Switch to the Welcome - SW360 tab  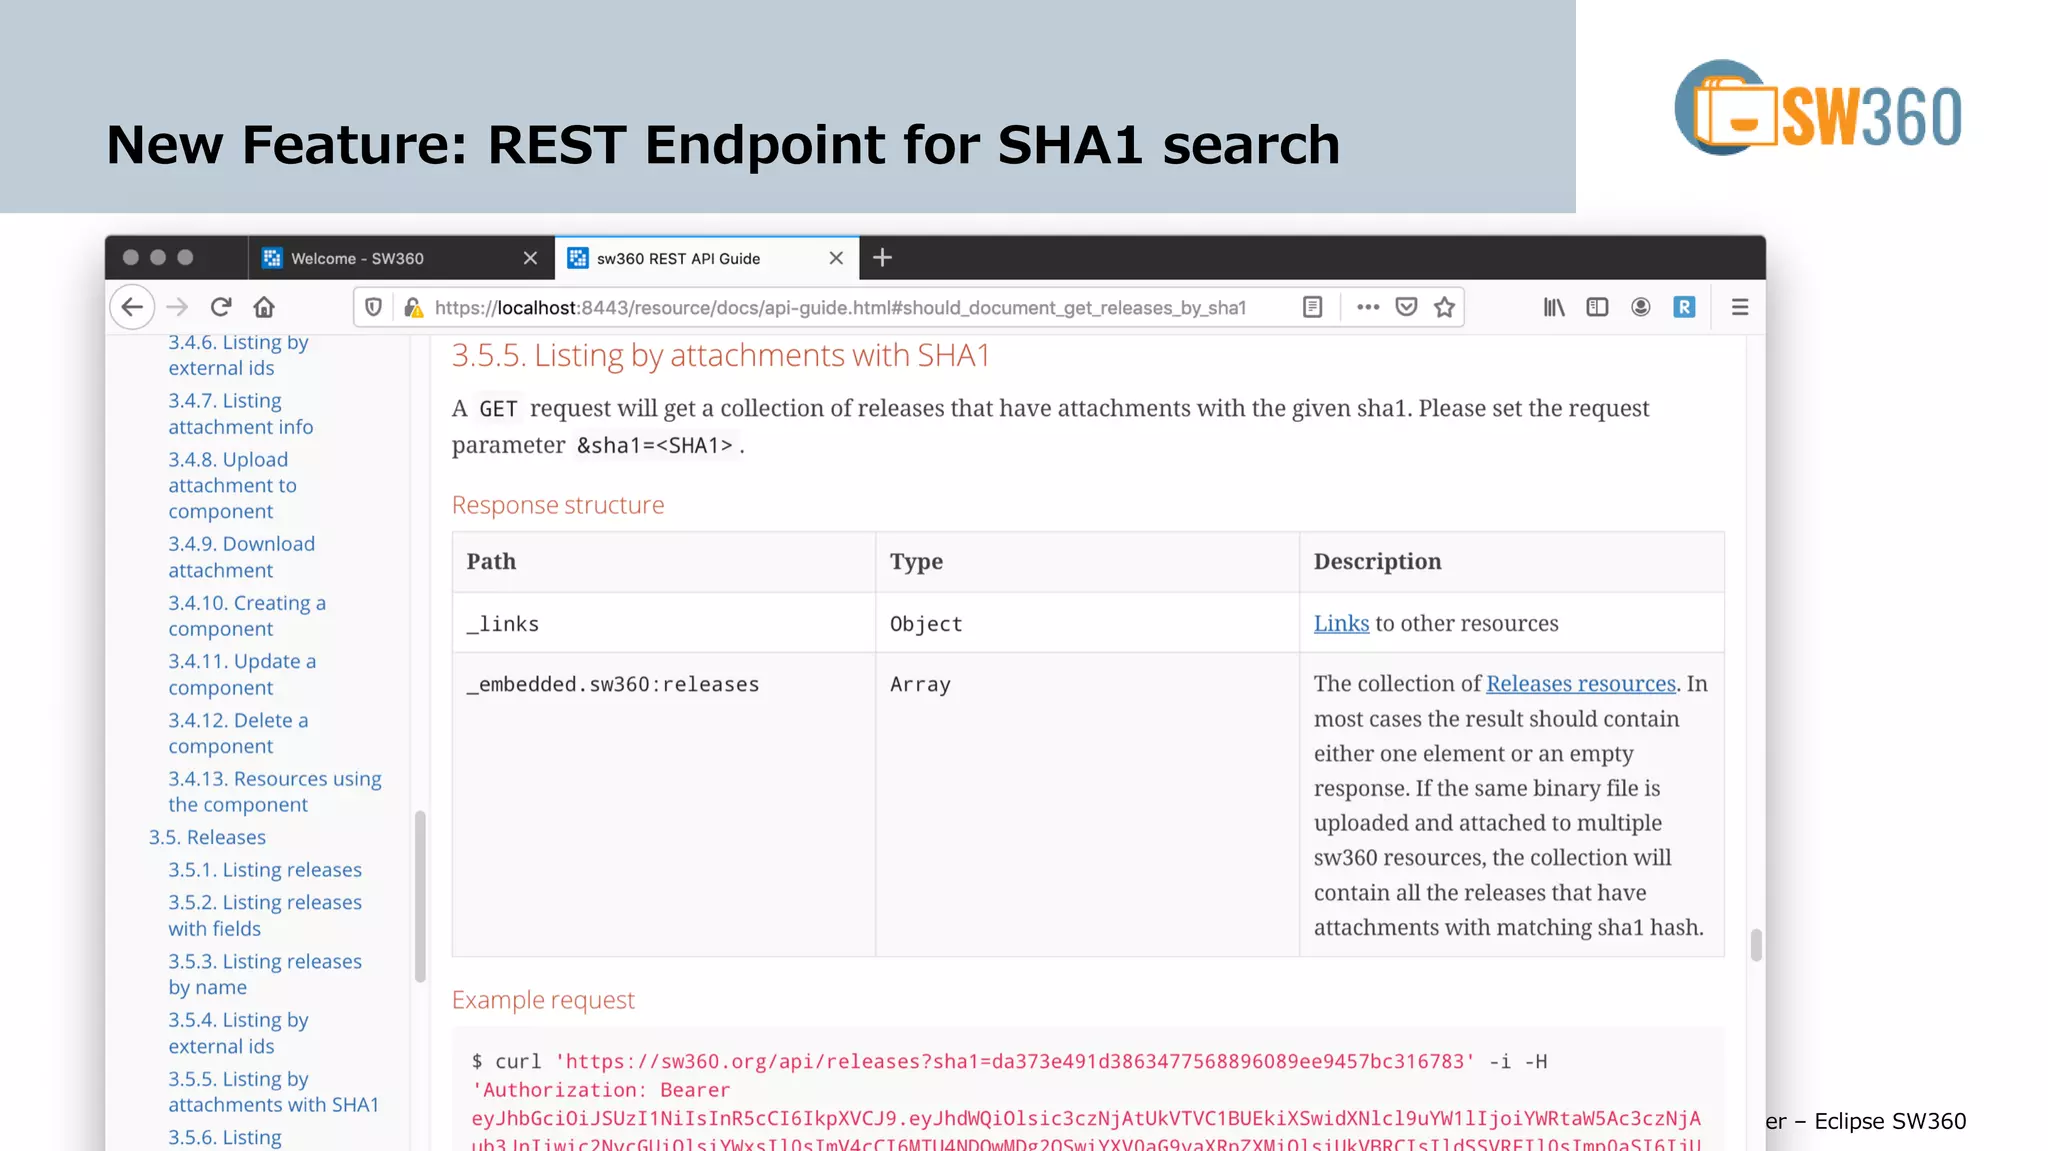coord(400,258)
